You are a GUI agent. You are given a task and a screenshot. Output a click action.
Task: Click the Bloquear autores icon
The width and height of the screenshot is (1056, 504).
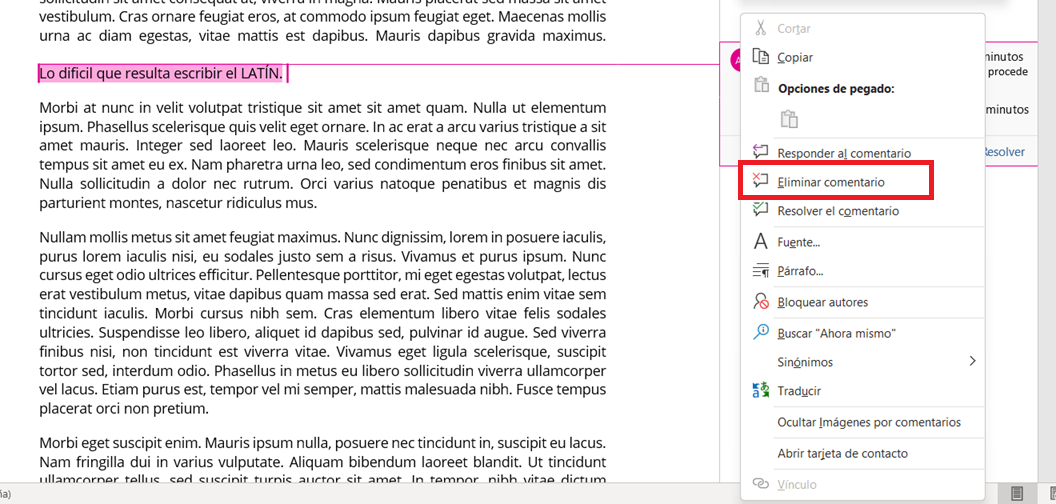(x=760, y=301)
